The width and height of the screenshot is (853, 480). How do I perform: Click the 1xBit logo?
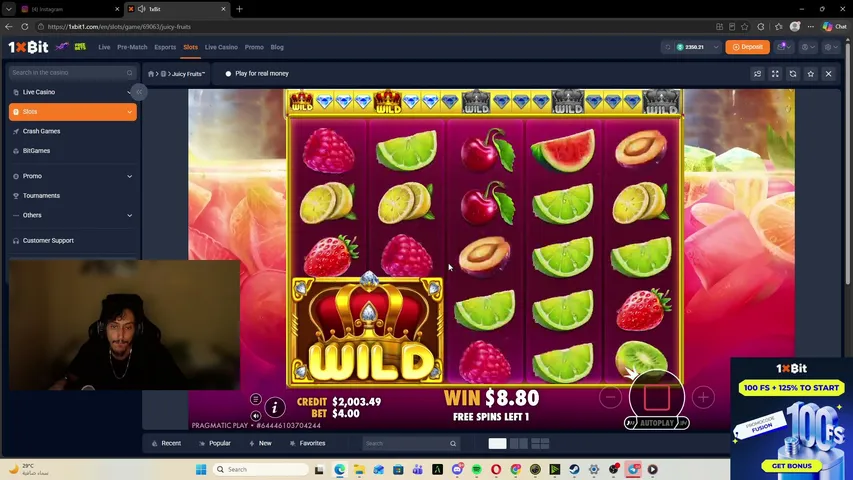[28, 47]
